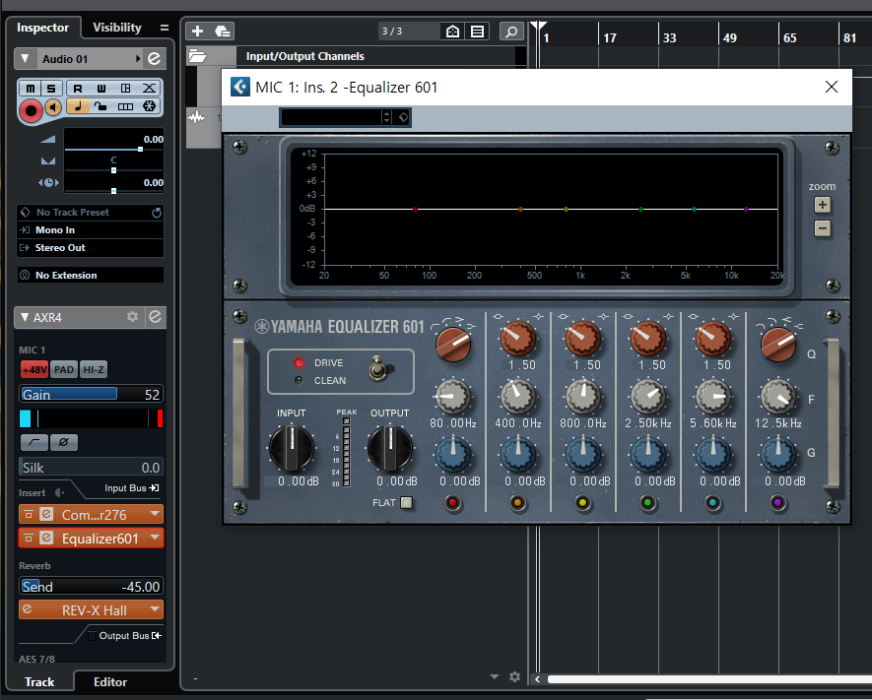Freeze the audio channel with snowflake icon
Screen dimensions: 872x700
coord(149,106)
